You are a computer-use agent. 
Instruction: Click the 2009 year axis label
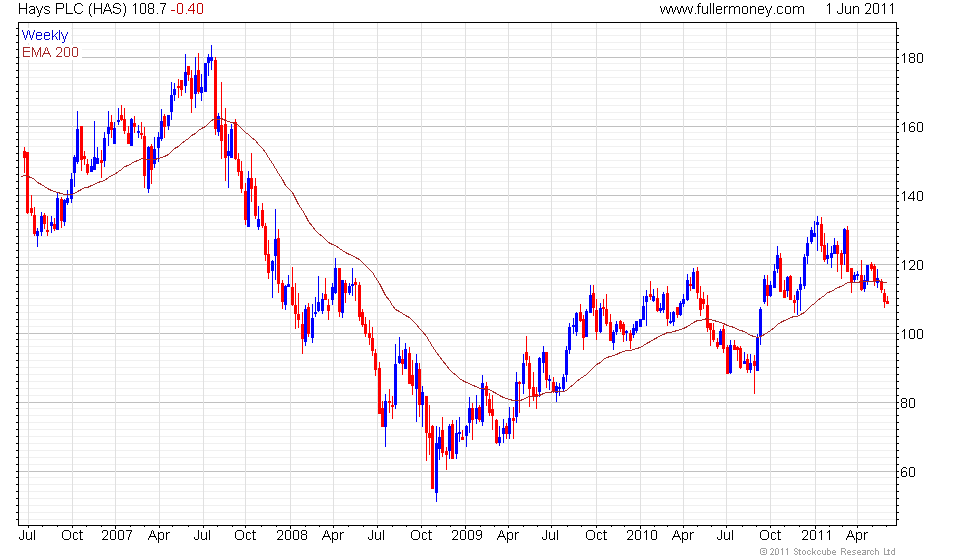click(467, 536)
